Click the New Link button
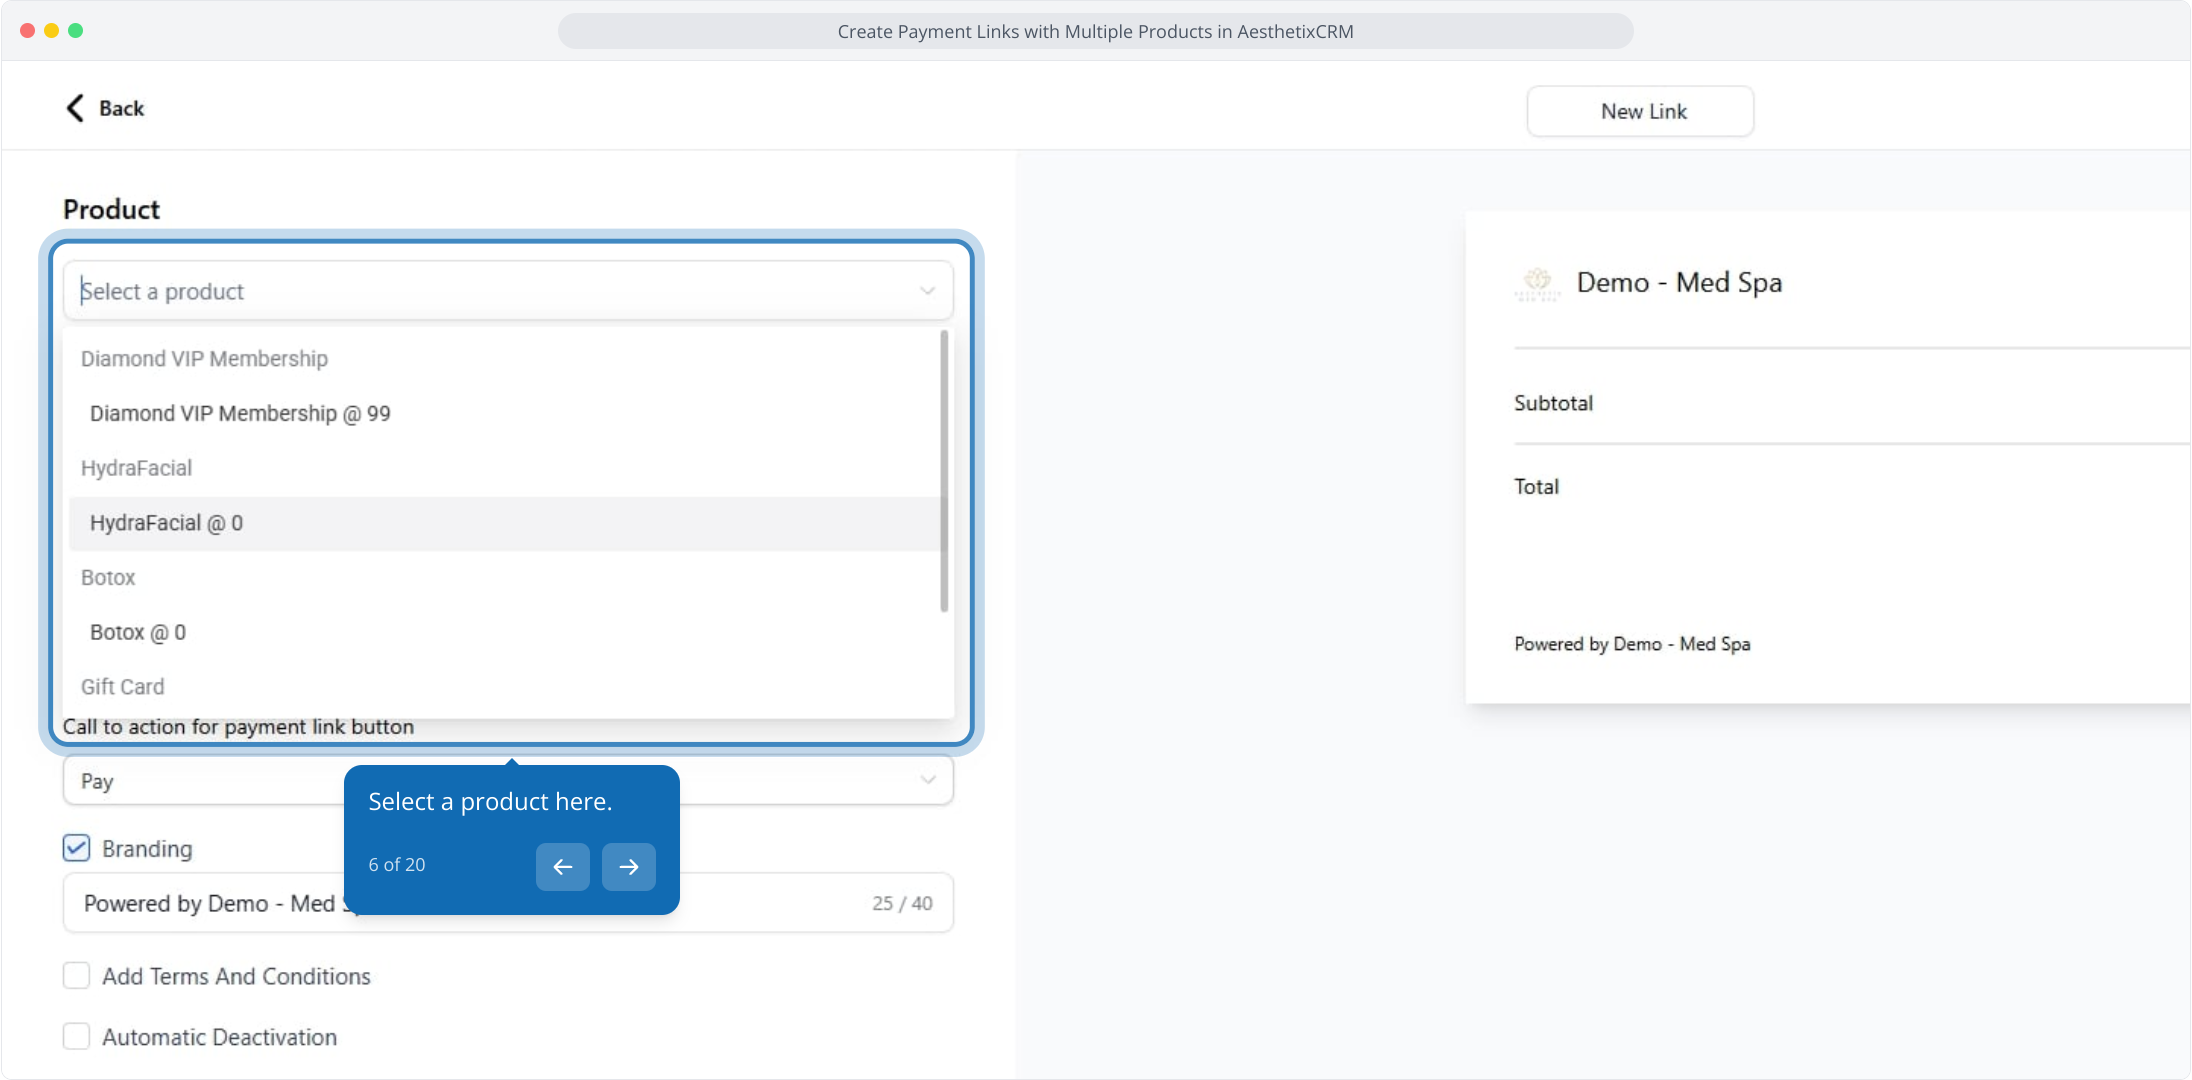The image size is (2192, 1080). point(1640,111)
